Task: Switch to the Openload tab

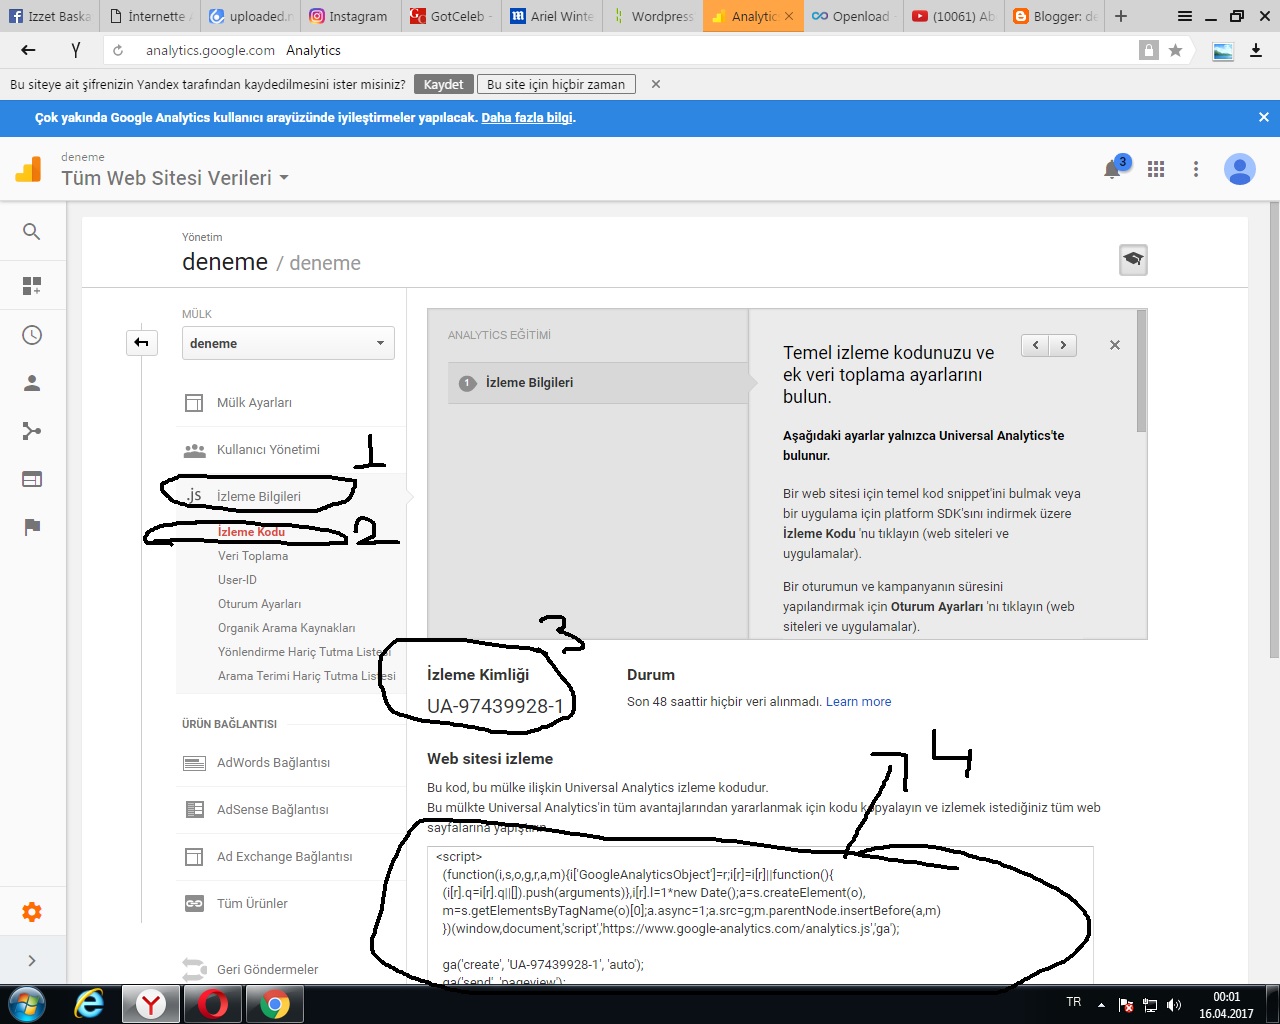Action: click(x=853, y=16)
